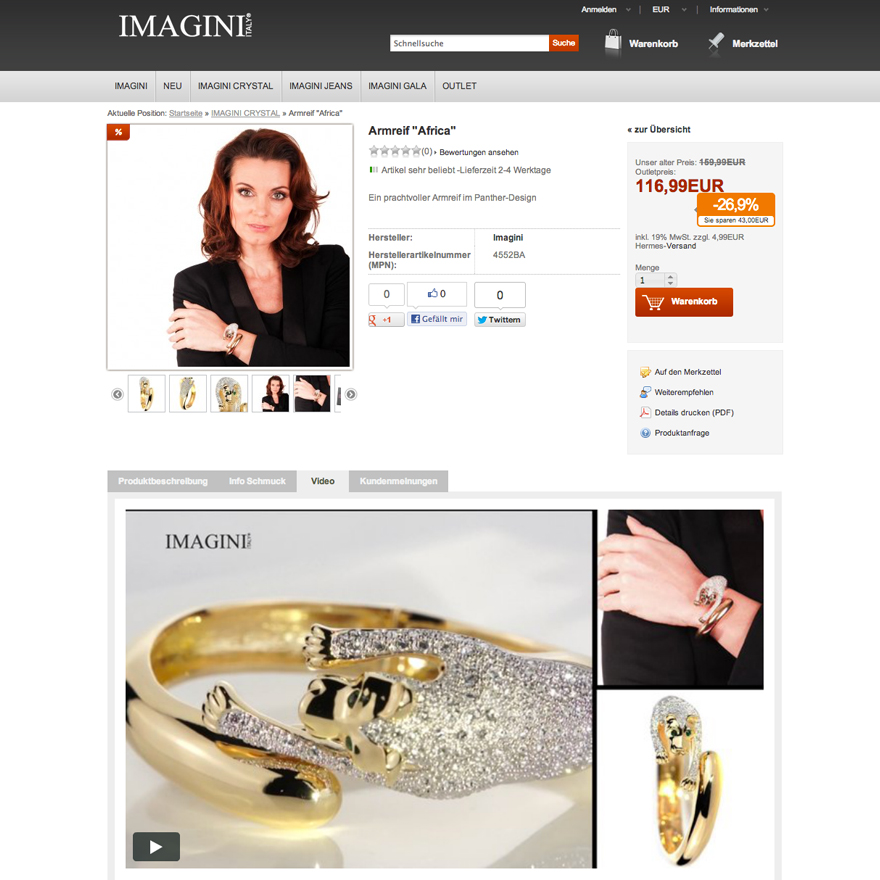Go back via zur Übersicht link
Image resolution: width=880 pixels, height=880 pixels.
point(659,130)
